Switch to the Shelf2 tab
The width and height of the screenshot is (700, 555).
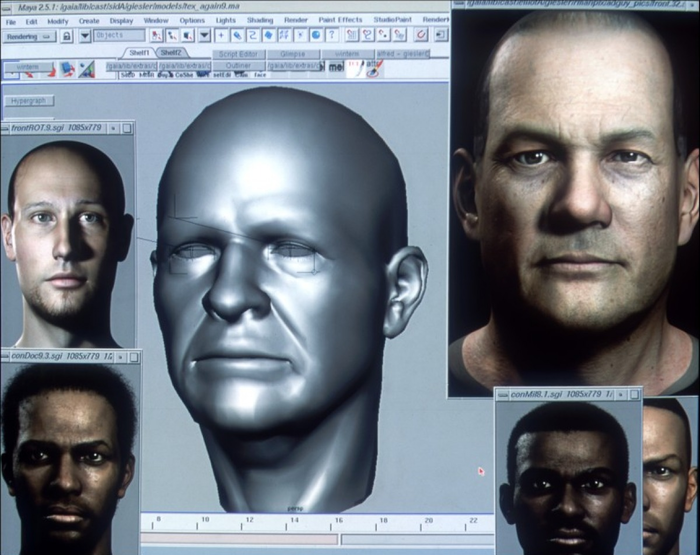[171, 52]
